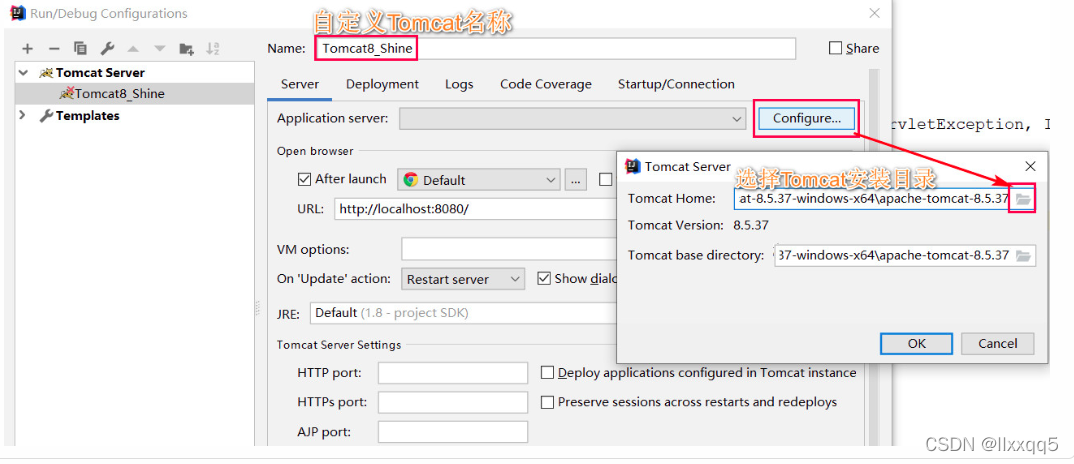
Task: Click the HTTPs port field
Action: pos(453,402)
